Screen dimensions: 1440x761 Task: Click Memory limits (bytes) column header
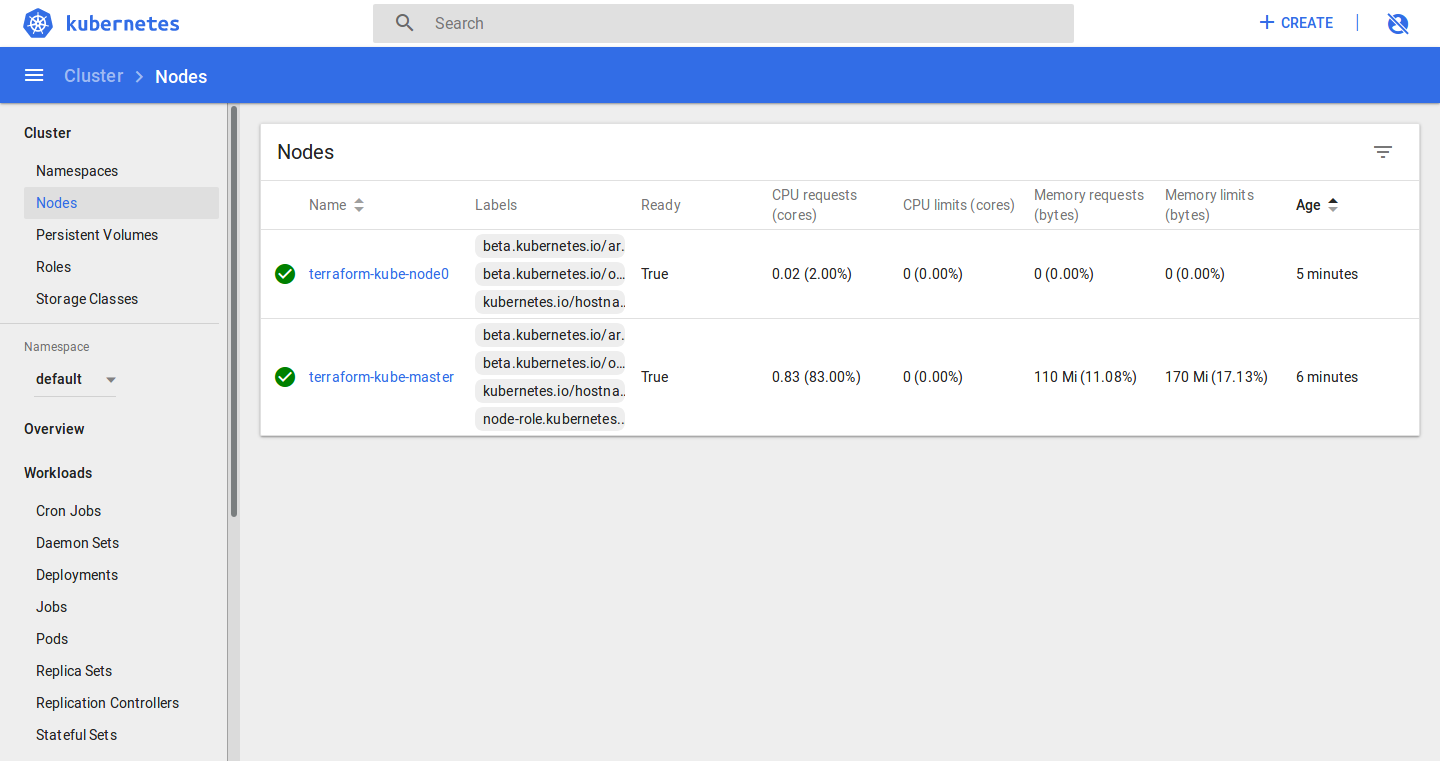coord(1209,205)
